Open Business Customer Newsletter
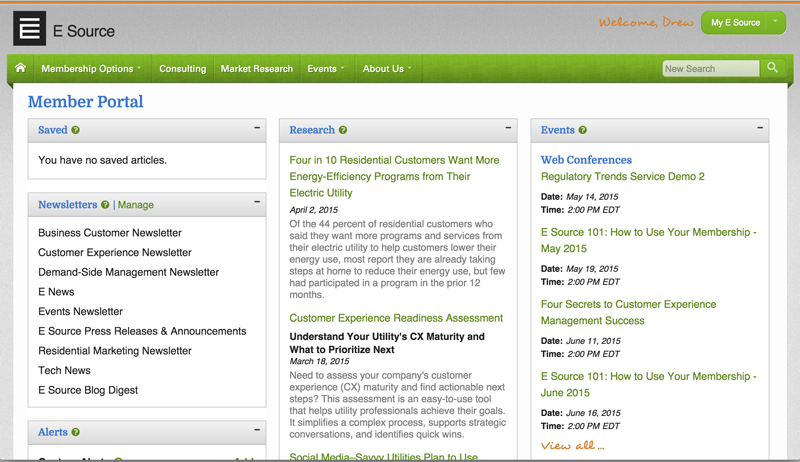 tap(110, 233)
